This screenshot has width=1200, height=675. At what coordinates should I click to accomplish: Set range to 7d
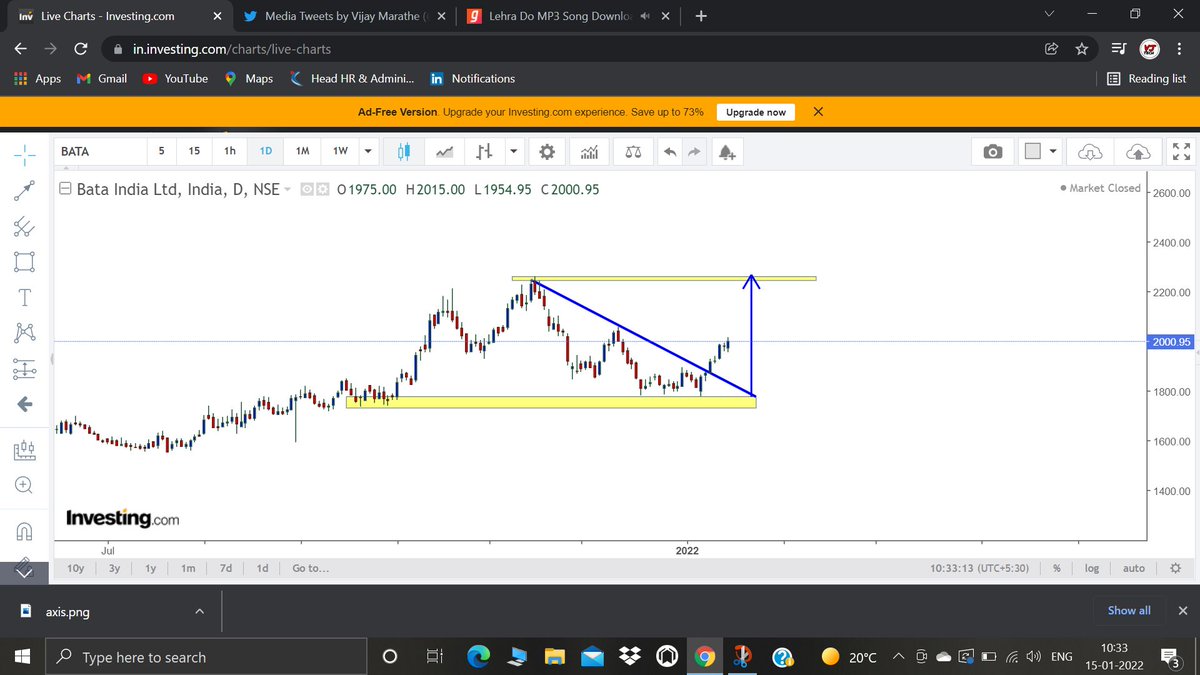point(226,568)
